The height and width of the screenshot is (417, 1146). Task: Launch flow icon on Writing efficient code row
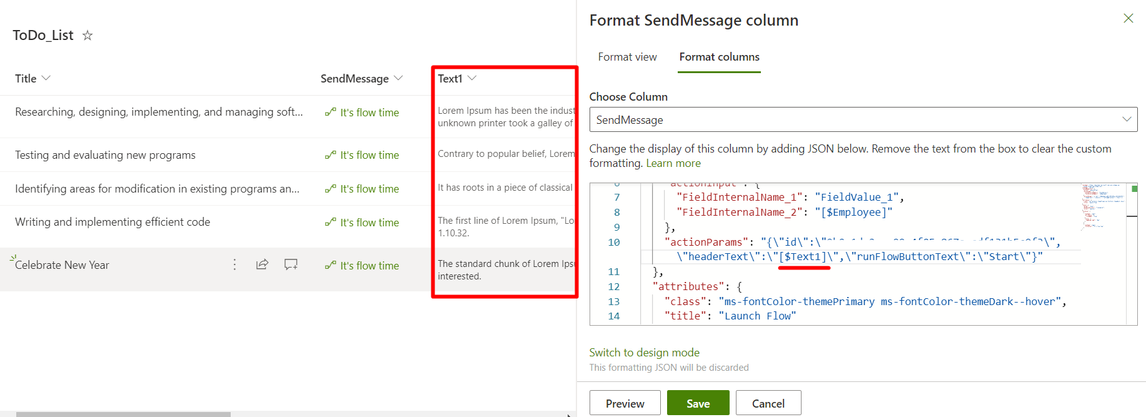pos(330,222)
